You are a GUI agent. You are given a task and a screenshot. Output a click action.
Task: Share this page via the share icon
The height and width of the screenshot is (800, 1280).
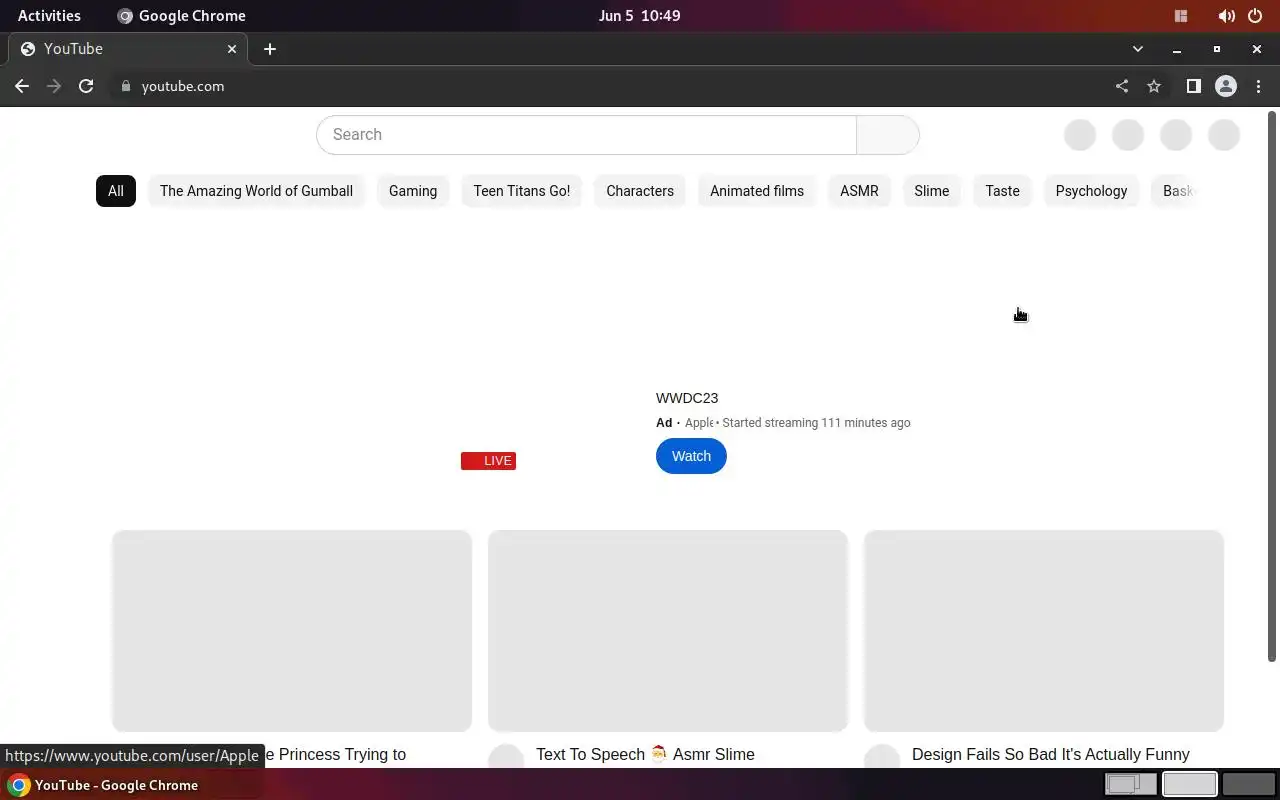1122,86
